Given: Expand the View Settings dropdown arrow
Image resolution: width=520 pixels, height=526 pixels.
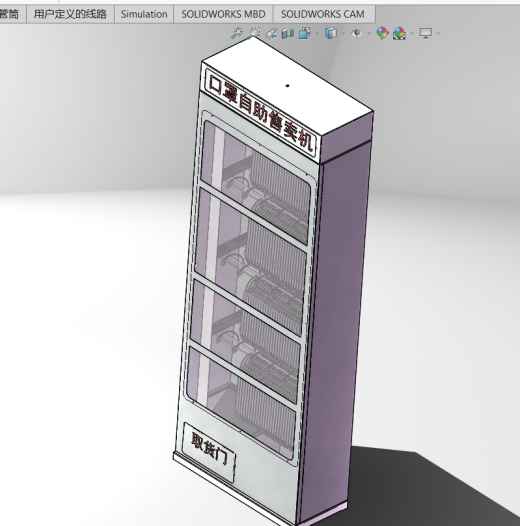Looking at the screenshot, I should tap(438, 33).
